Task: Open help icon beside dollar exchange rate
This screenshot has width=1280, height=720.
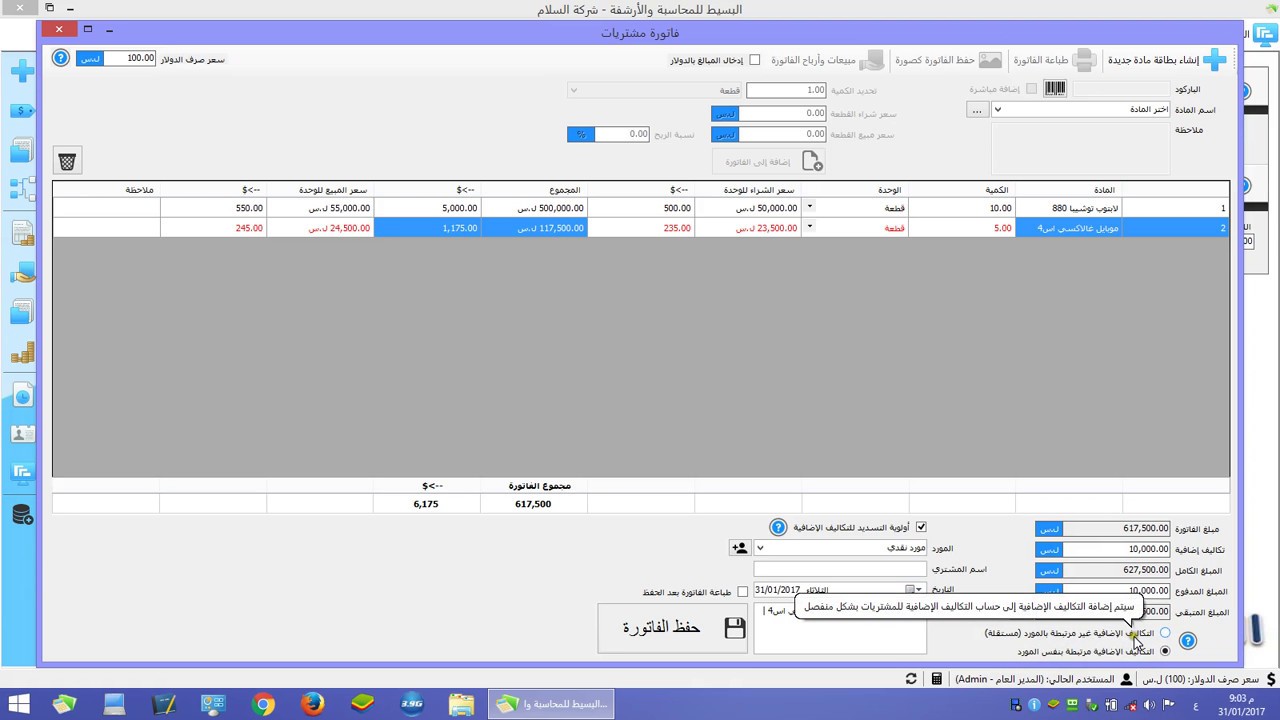Action: pos(61,59)
